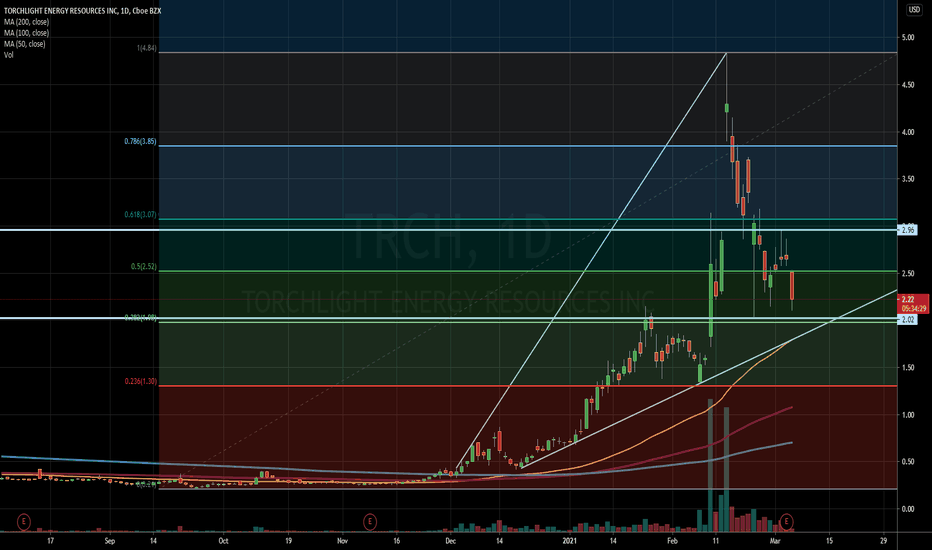Select the Fibonacci 0.5(2.52) level label
Screen dimensions: 932x550
[x=144, y=267]
